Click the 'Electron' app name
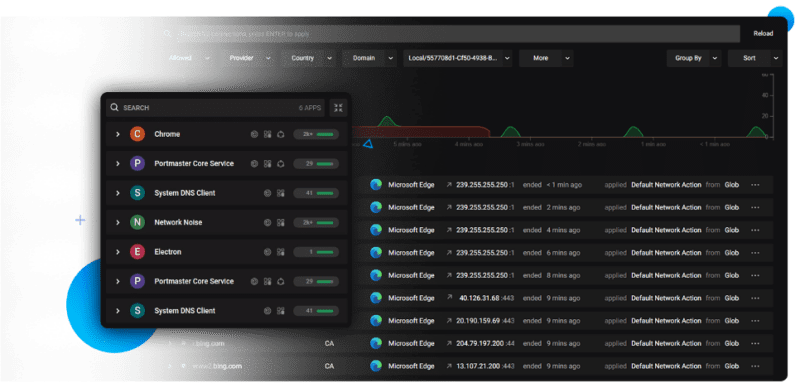This screenshot has height=388, width=800. 168,252
